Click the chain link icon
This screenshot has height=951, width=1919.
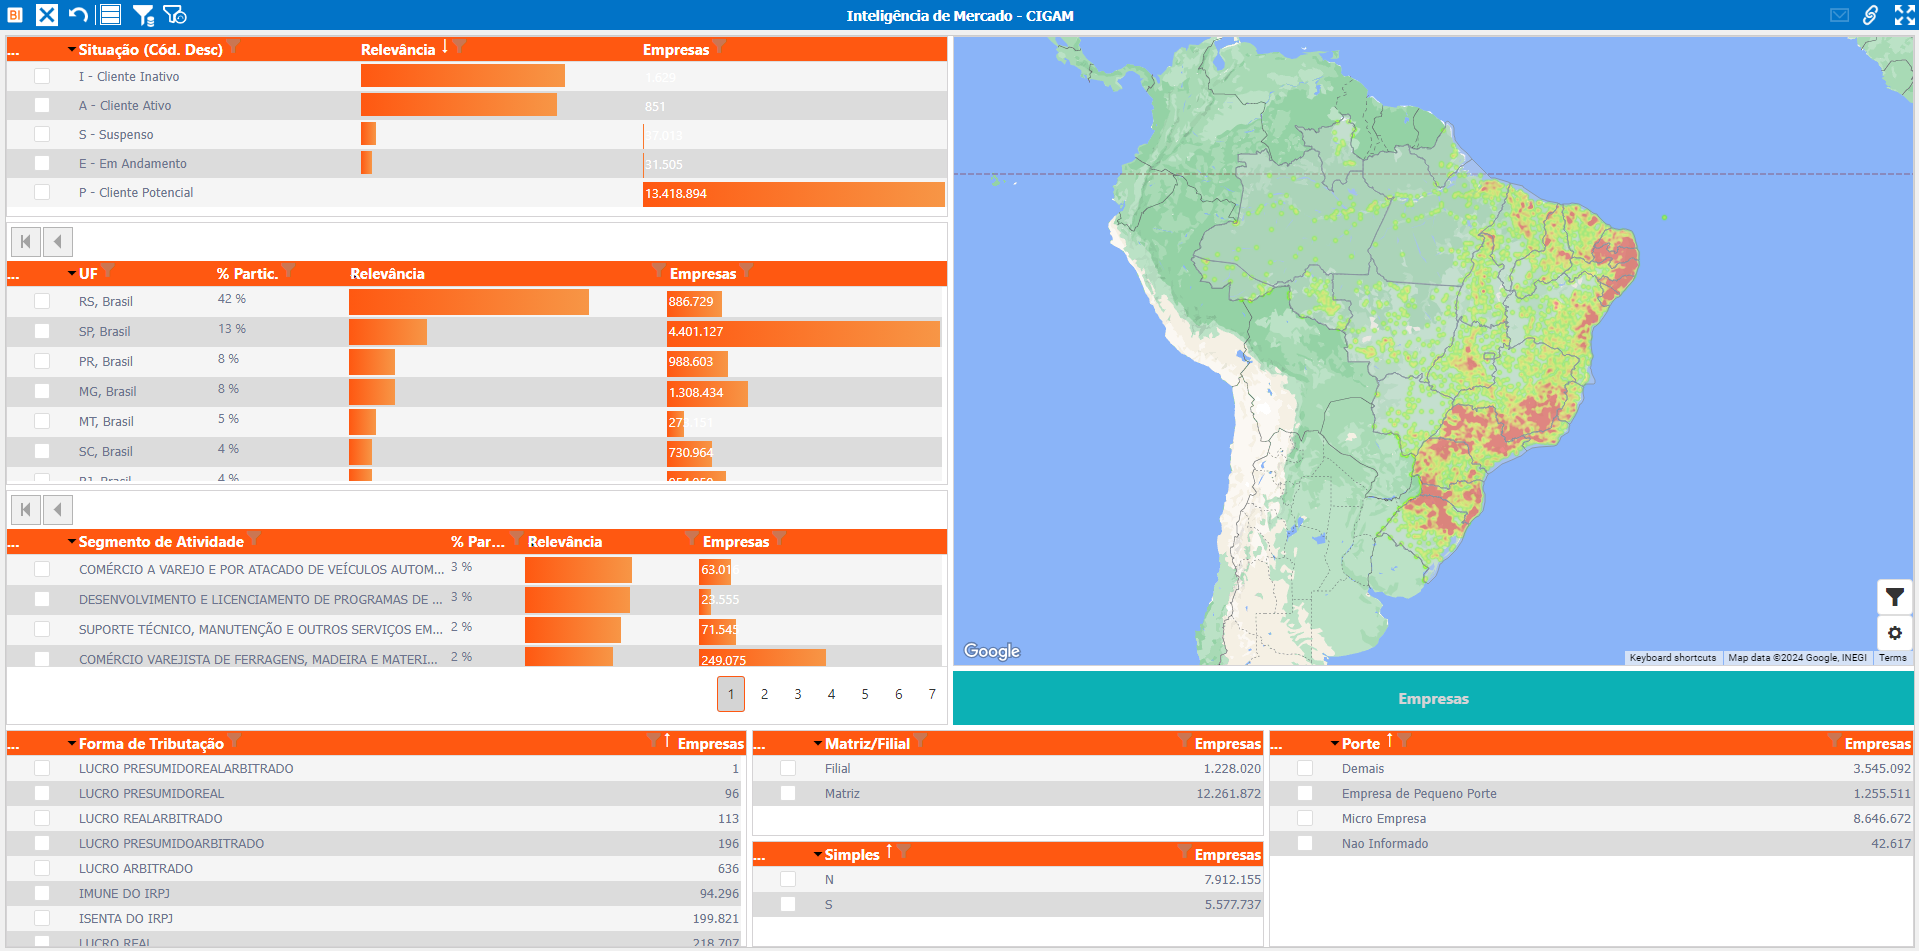pos(1870,15)
